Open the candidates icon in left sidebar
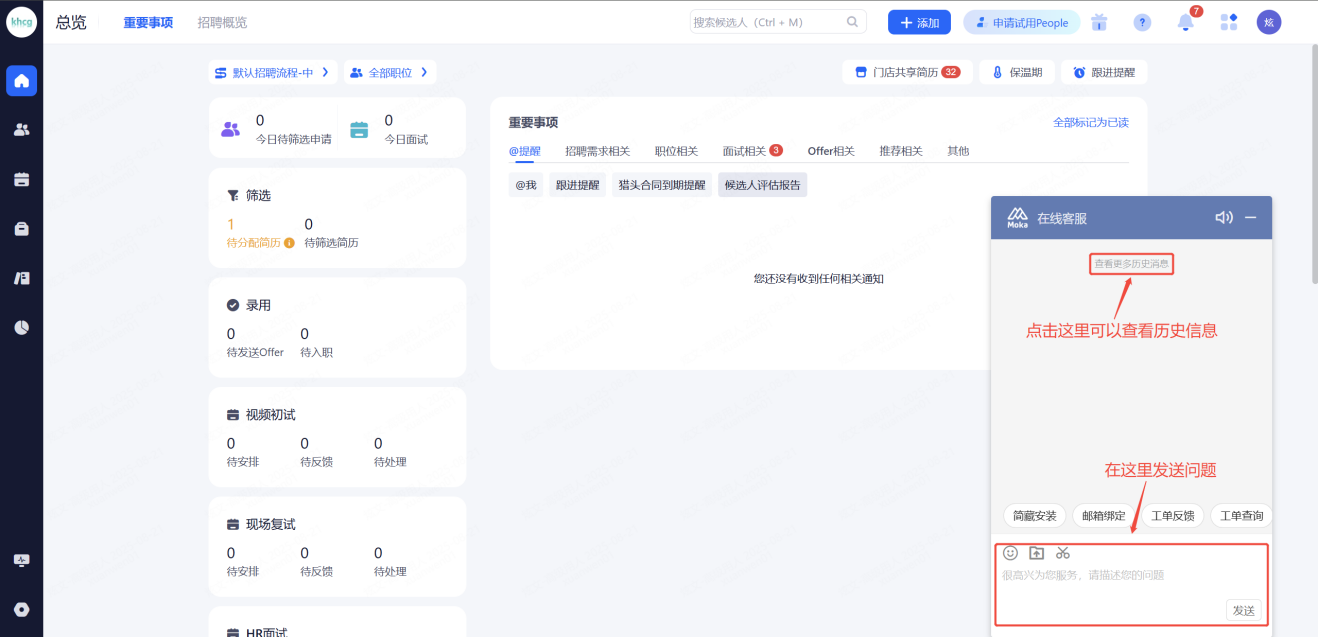Image resolution: width=1318 pixels, height=637 pixels. (x=21, y=129)
